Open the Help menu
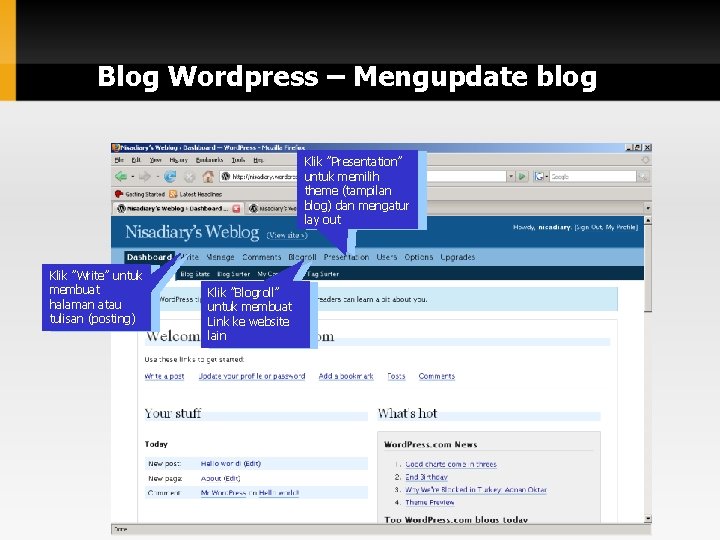The image size is (720, 540). [258, 160]
